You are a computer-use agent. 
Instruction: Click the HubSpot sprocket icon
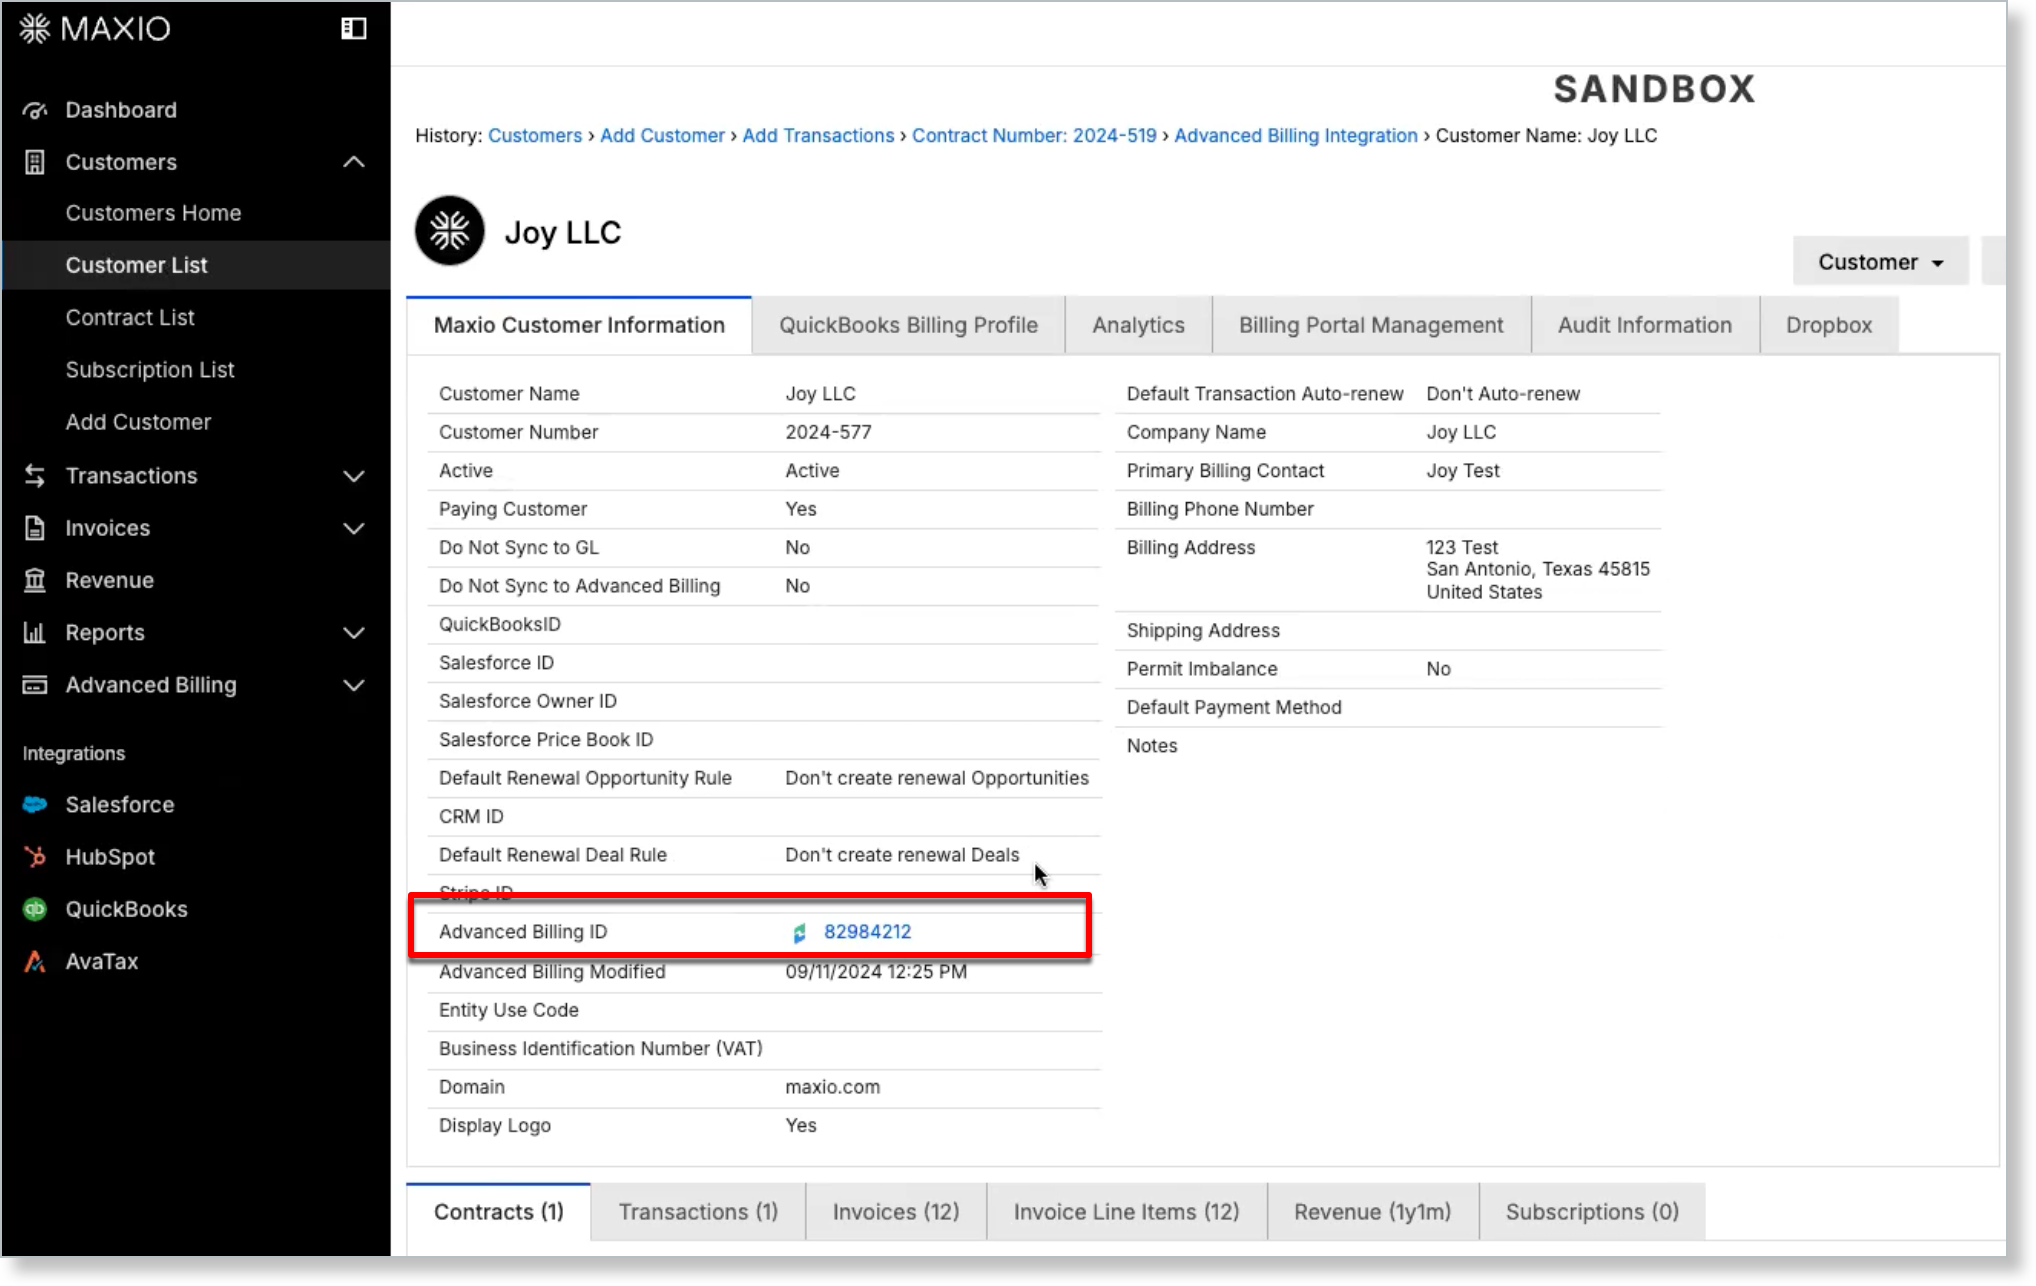35,857
